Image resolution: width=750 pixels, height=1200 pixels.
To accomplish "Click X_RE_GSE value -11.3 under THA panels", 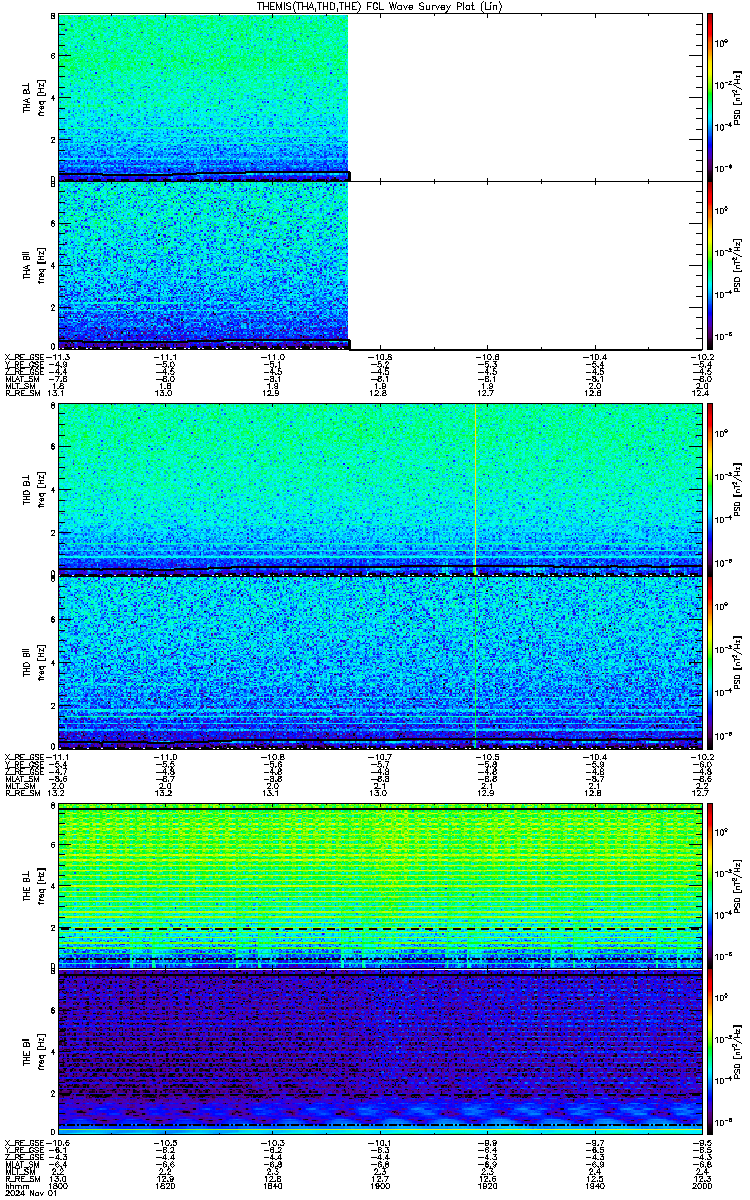I will [58, 357].
